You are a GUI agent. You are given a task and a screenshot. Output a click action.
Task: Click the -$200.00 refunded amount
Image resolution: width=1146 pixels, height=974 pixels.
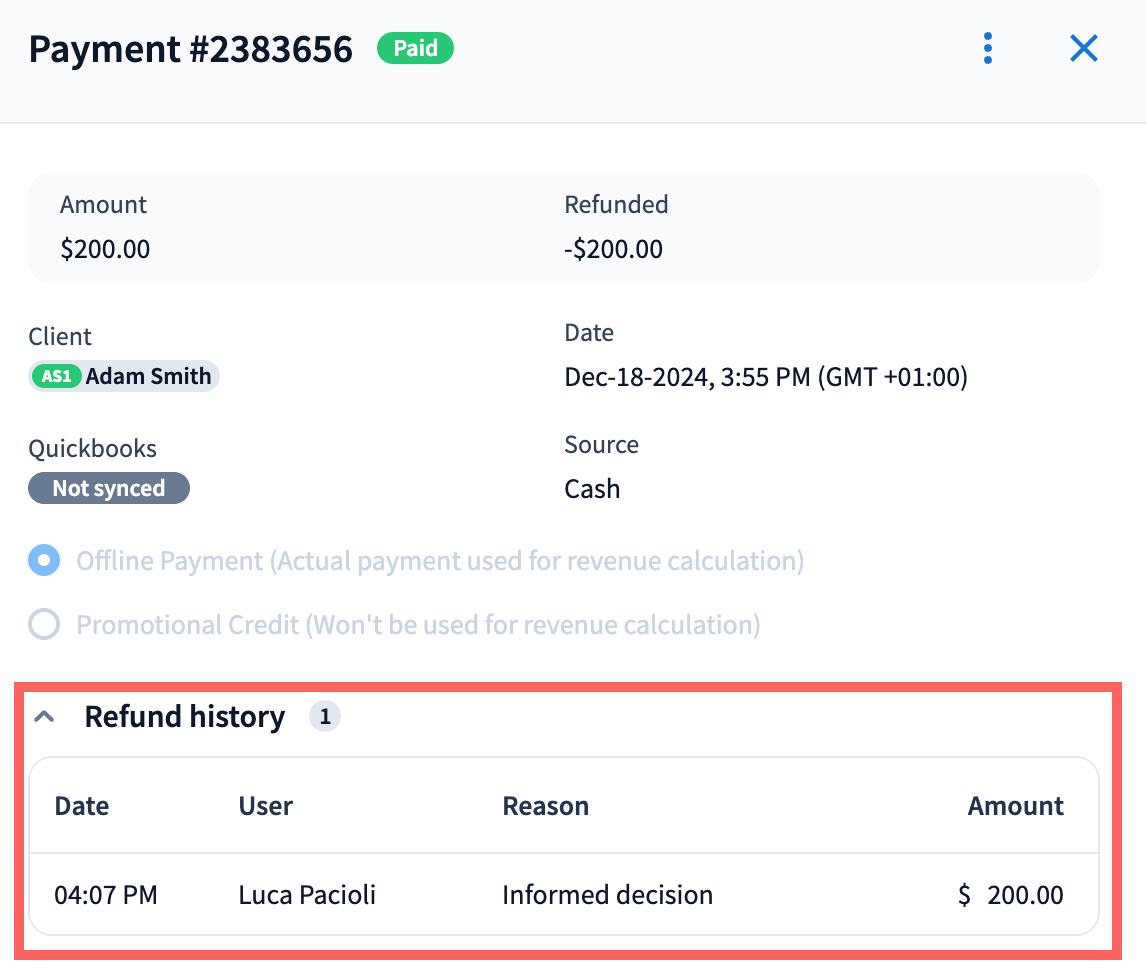pos(613,249)
